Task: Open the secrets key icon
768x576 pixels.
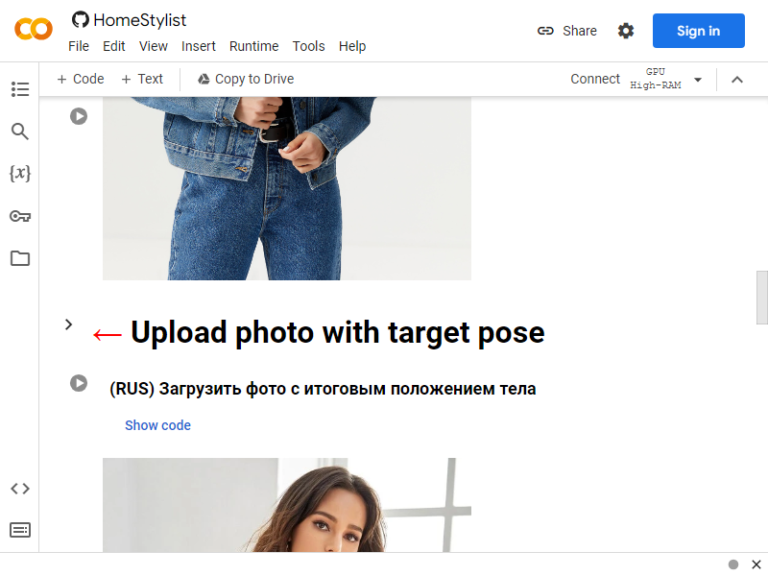Action: (20, 216)
